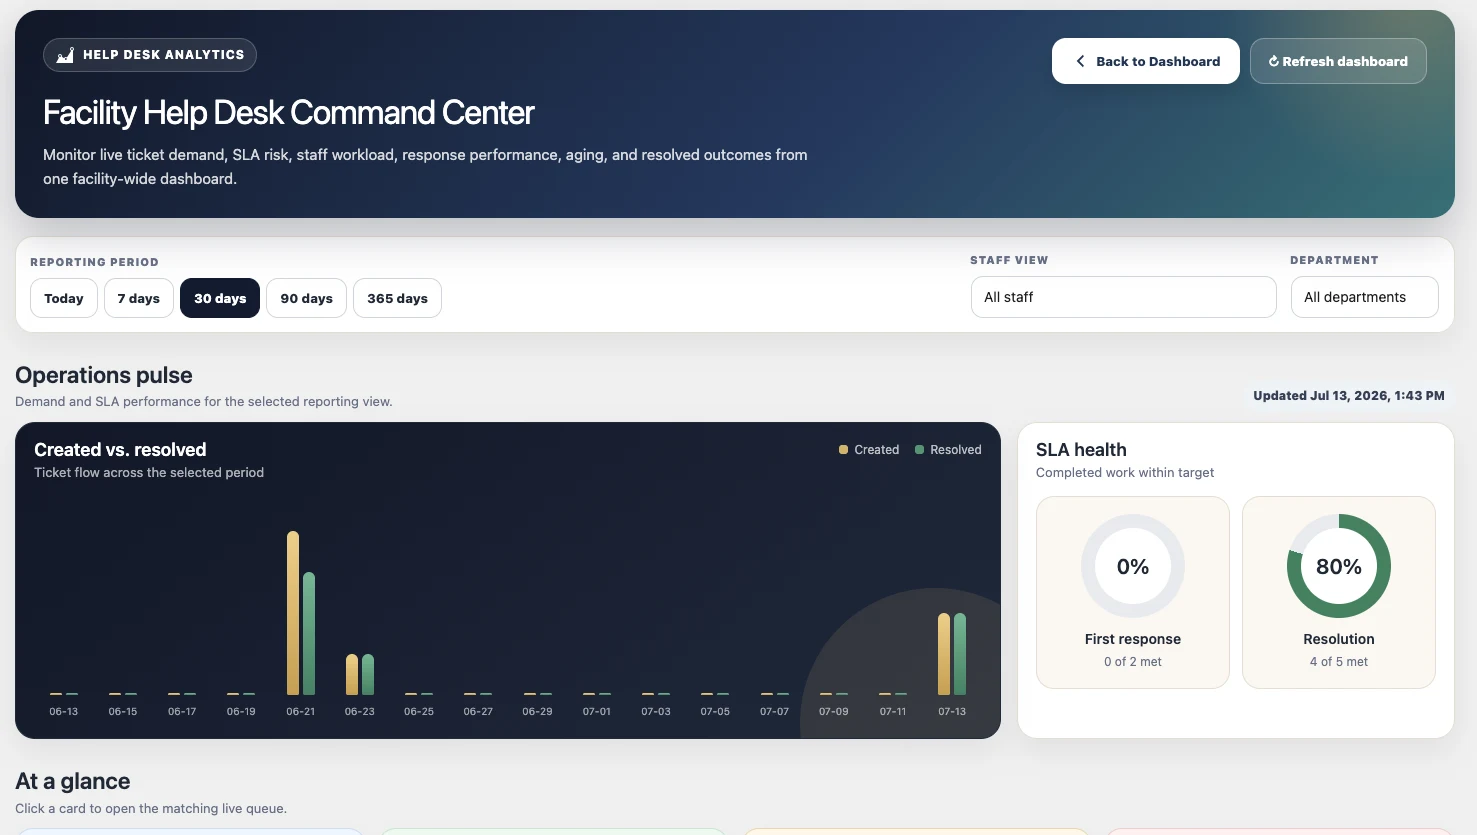1477x835 pixels.
Task: Click the Reporting Period label
Action: point(94,262)
